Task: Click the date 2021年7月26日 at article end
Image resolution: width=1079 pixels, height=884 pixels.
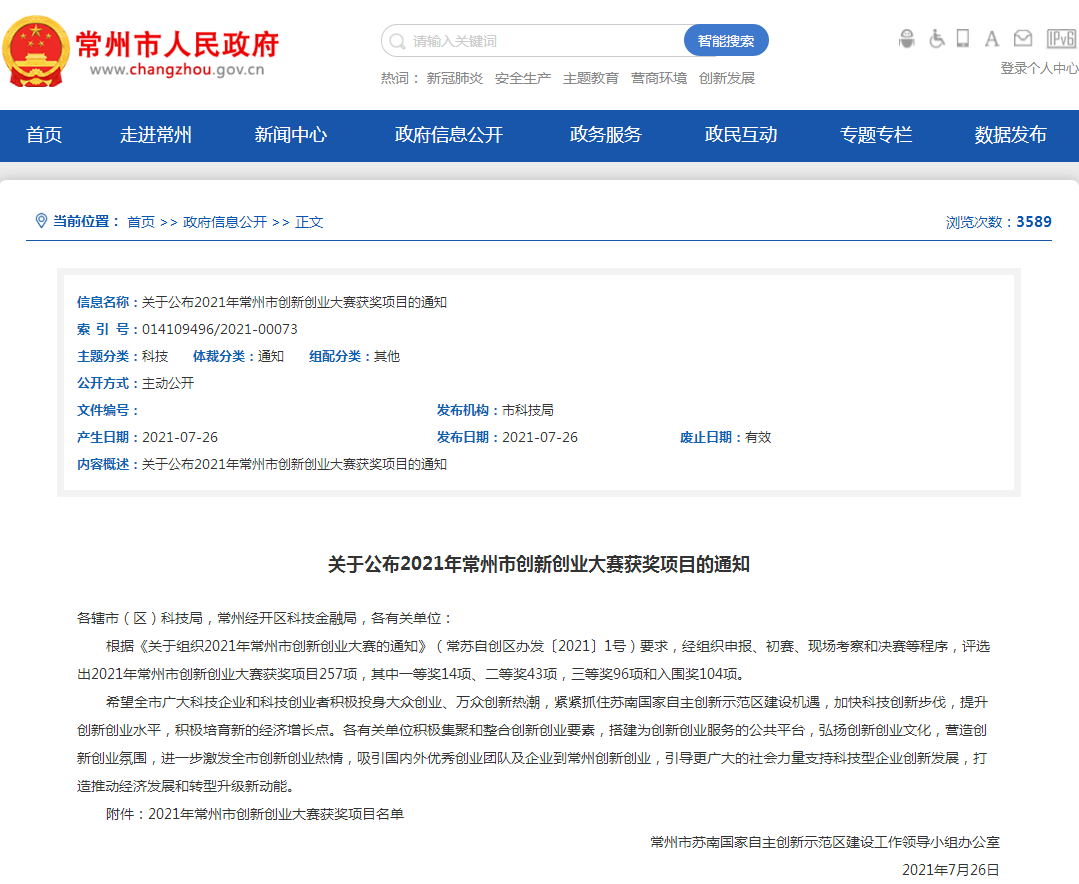Action: (951, 870)
